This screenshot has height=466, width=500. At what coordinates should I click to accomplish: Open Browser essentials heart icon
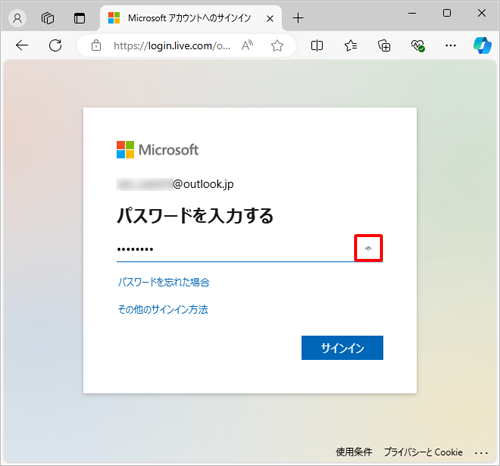point(417,45)
